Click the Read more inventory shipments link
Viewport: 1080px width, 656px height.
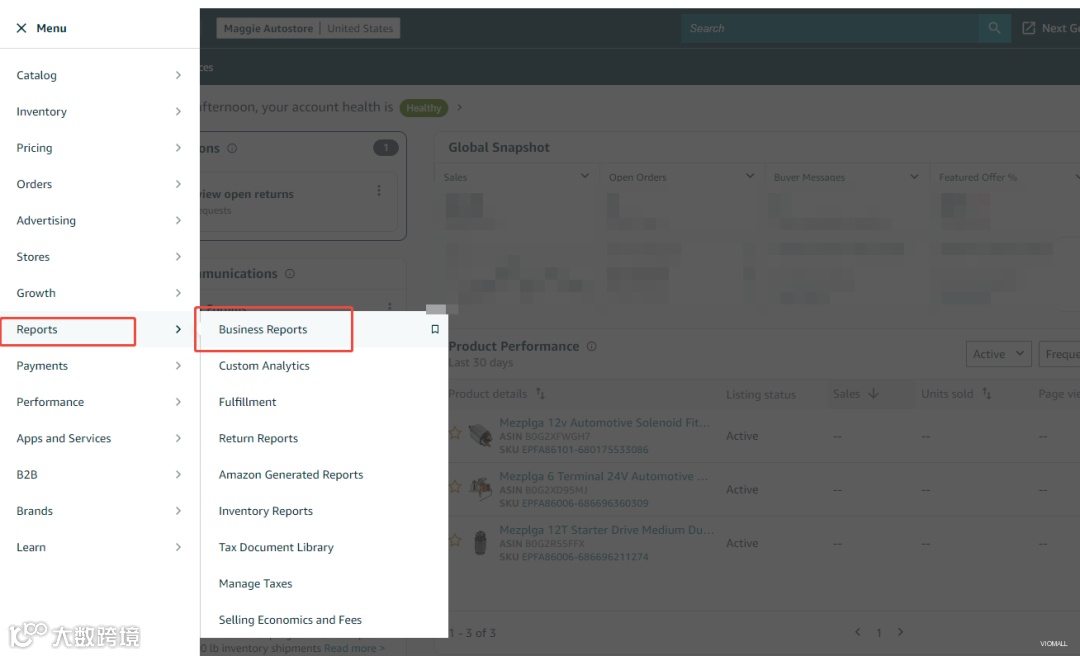[354, 648]
